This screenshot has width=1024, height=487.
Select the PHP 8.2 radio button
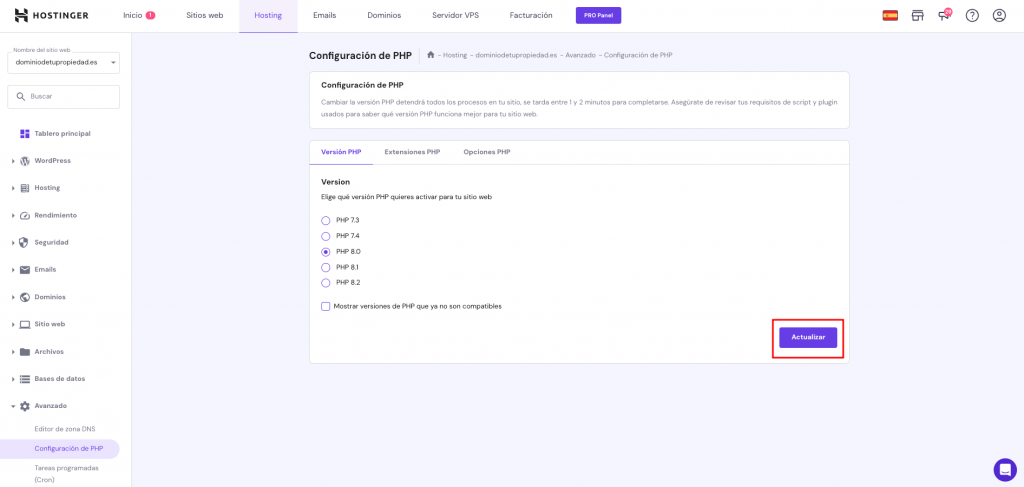[326, 283]
